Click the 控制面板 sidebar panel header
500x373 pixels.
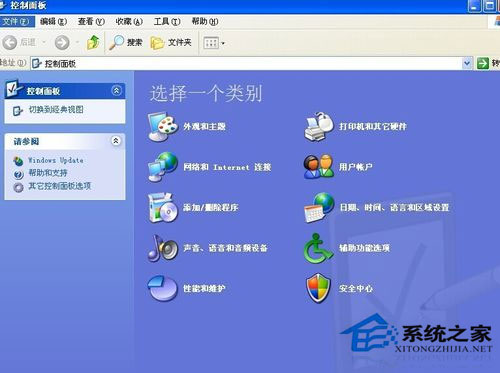click(x=65, y=91)
